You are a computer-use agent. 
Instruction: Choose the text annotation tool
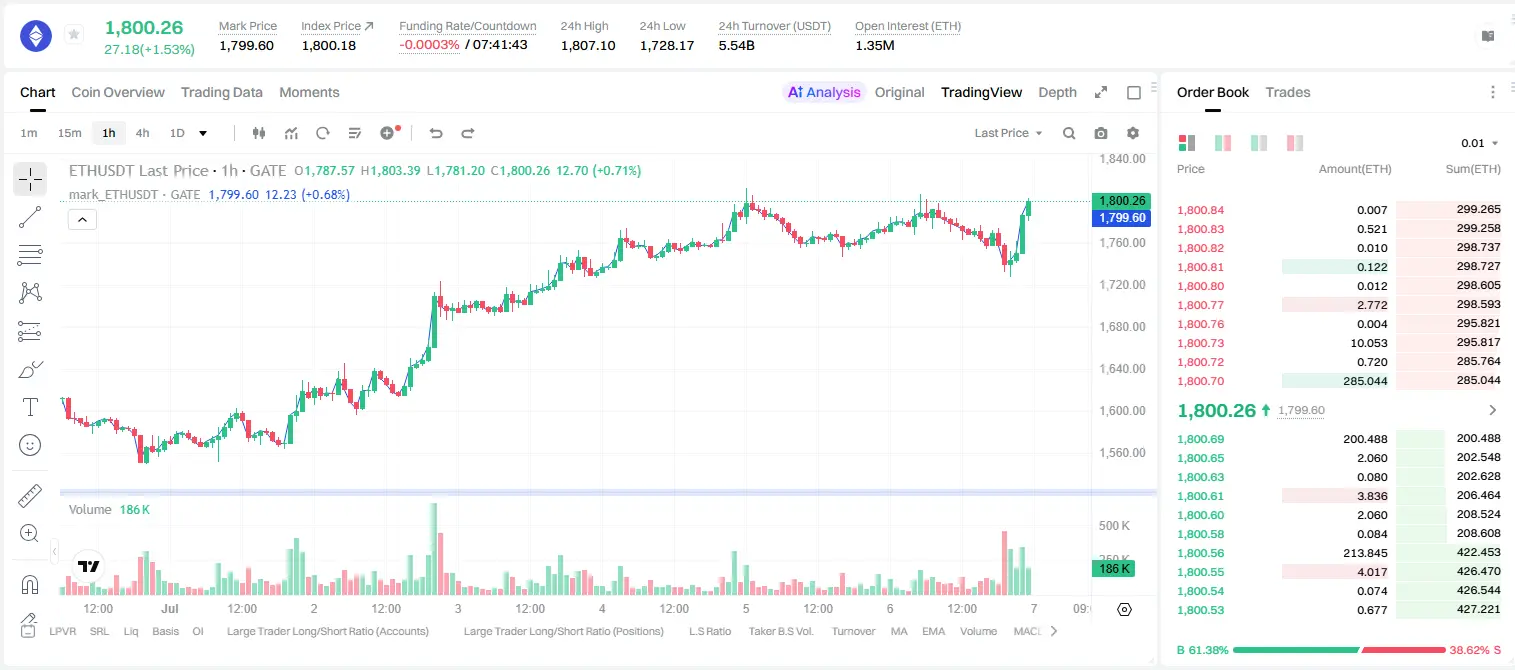(x=30, y=407)
